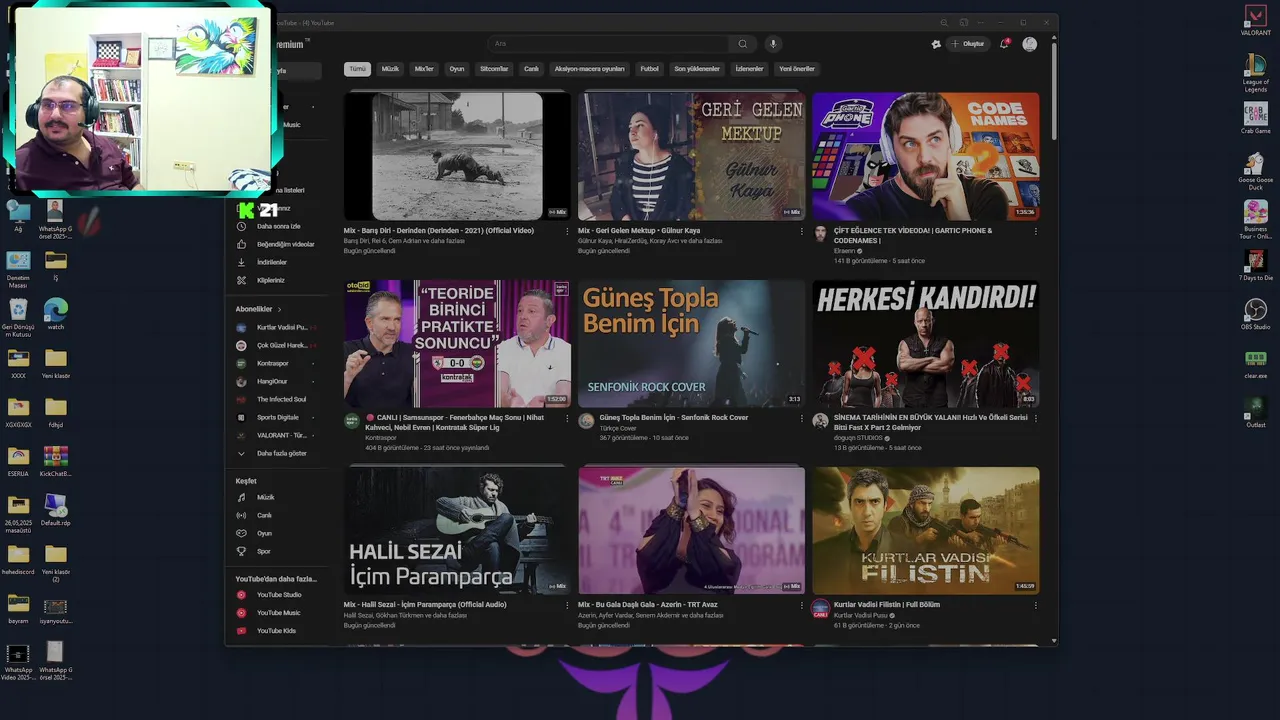Open 7 Days to Die desktop icon
The width and height of the screenshot is (1280, 720).
tap(1255, 265)
